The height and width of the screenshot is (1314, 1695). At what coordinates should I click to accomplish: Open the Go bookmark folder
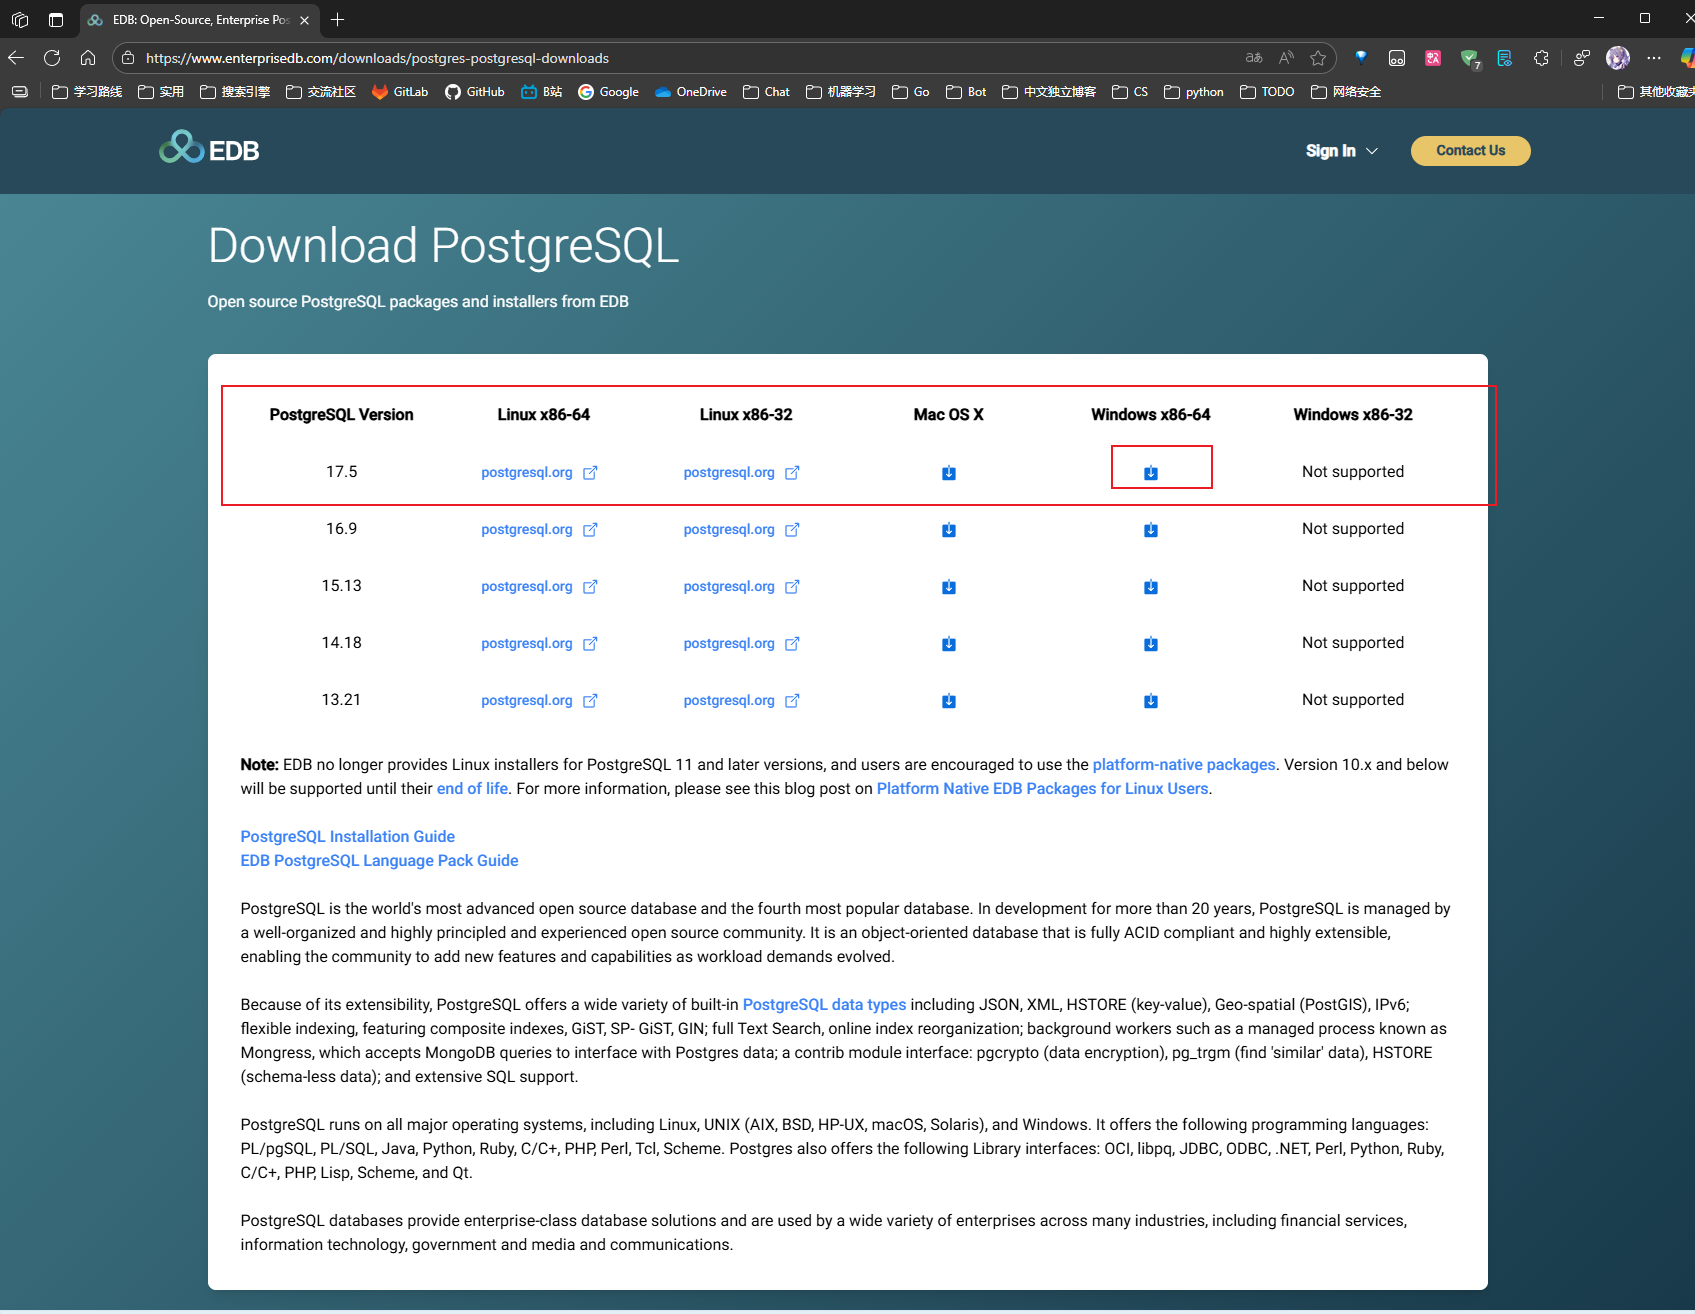(911, 92)
